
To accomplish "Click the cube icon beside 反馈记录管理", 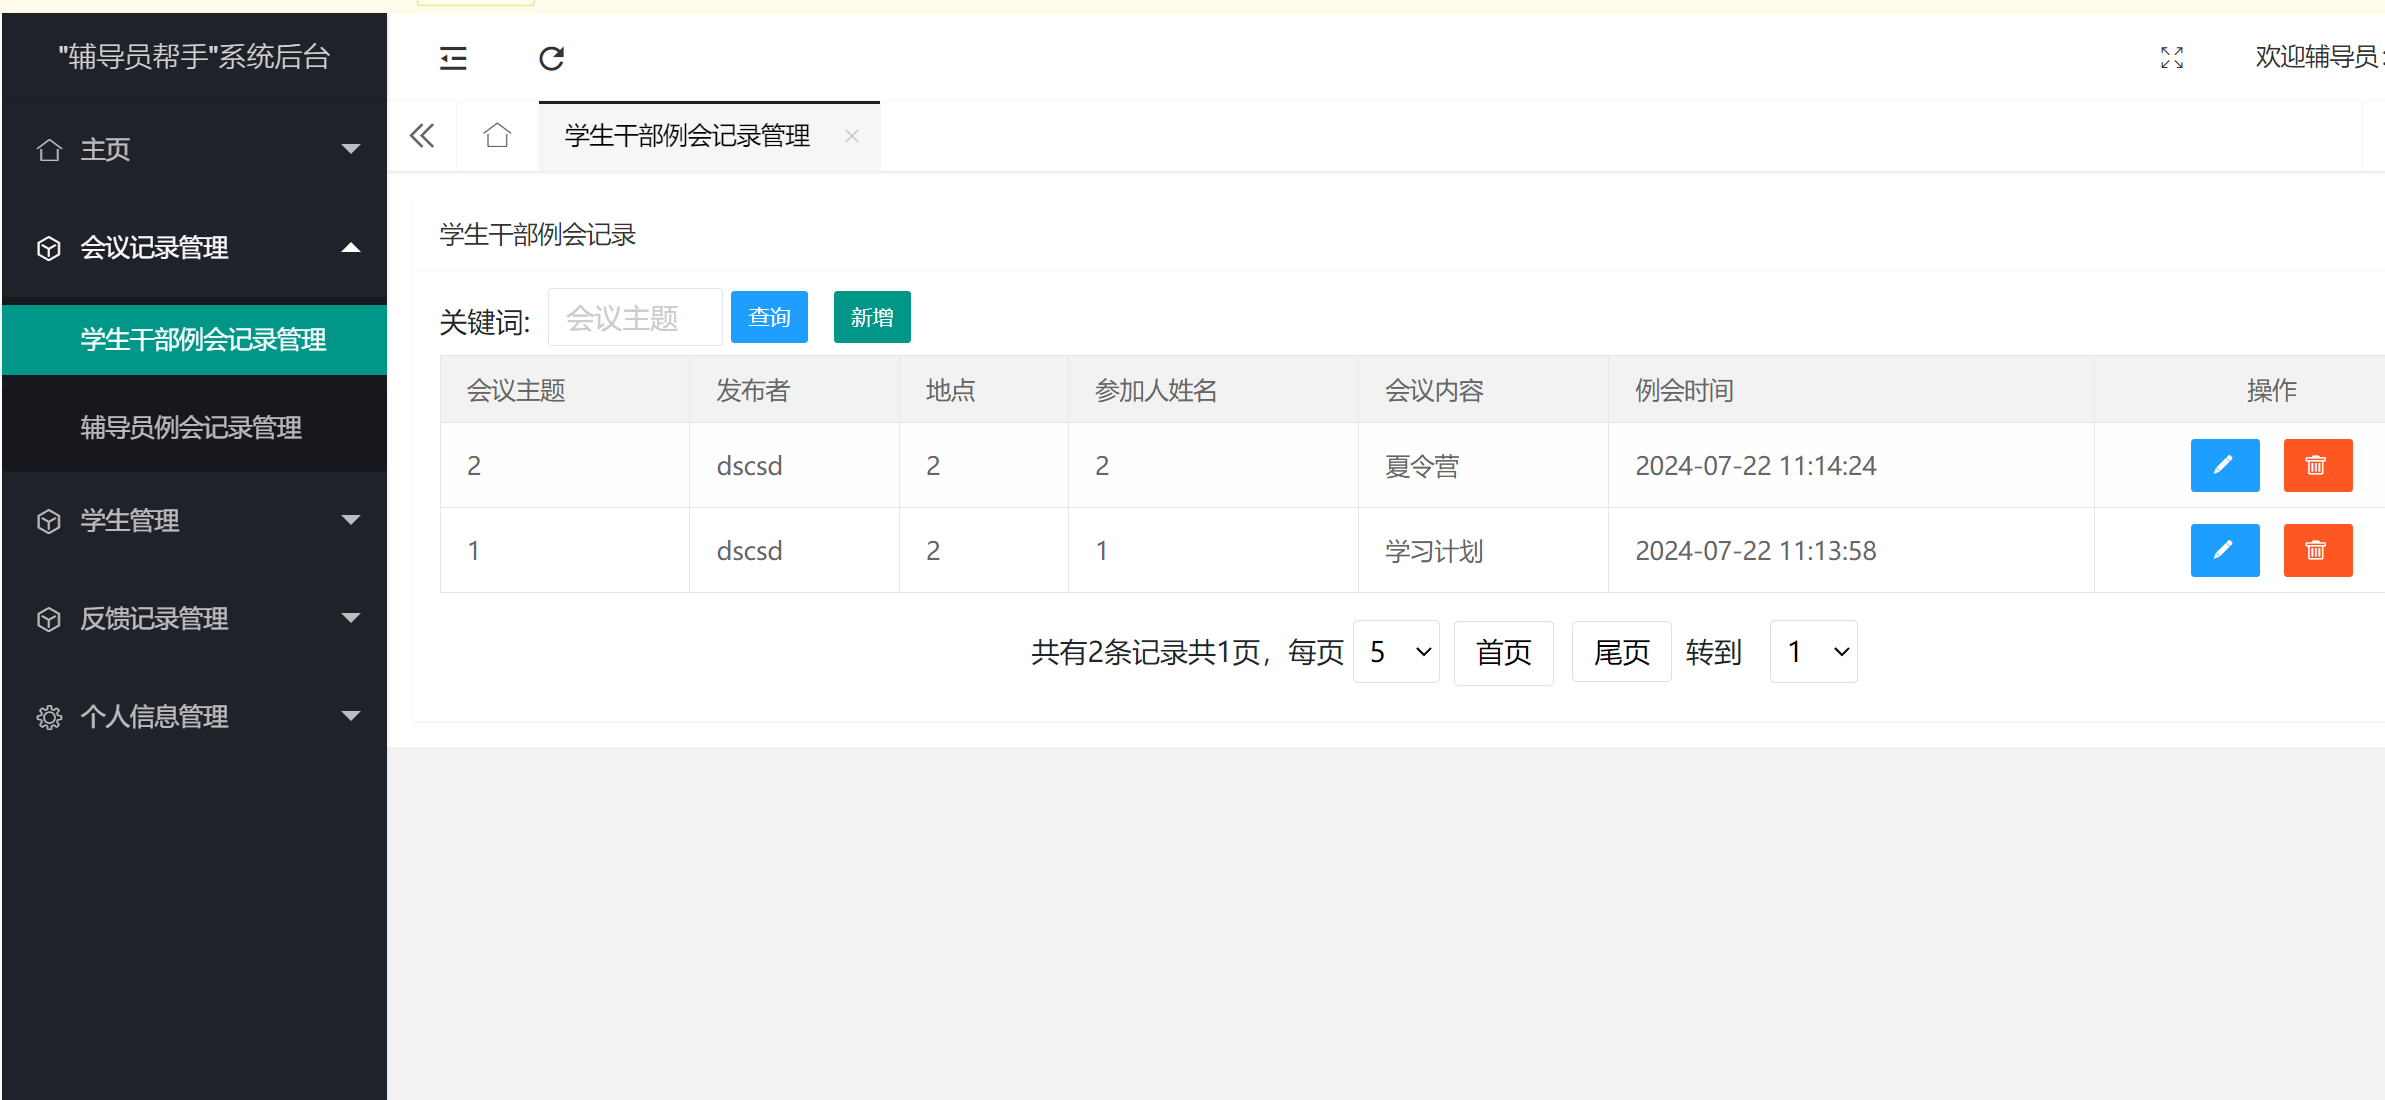I will pyautogui.click(x=49, y=619).
